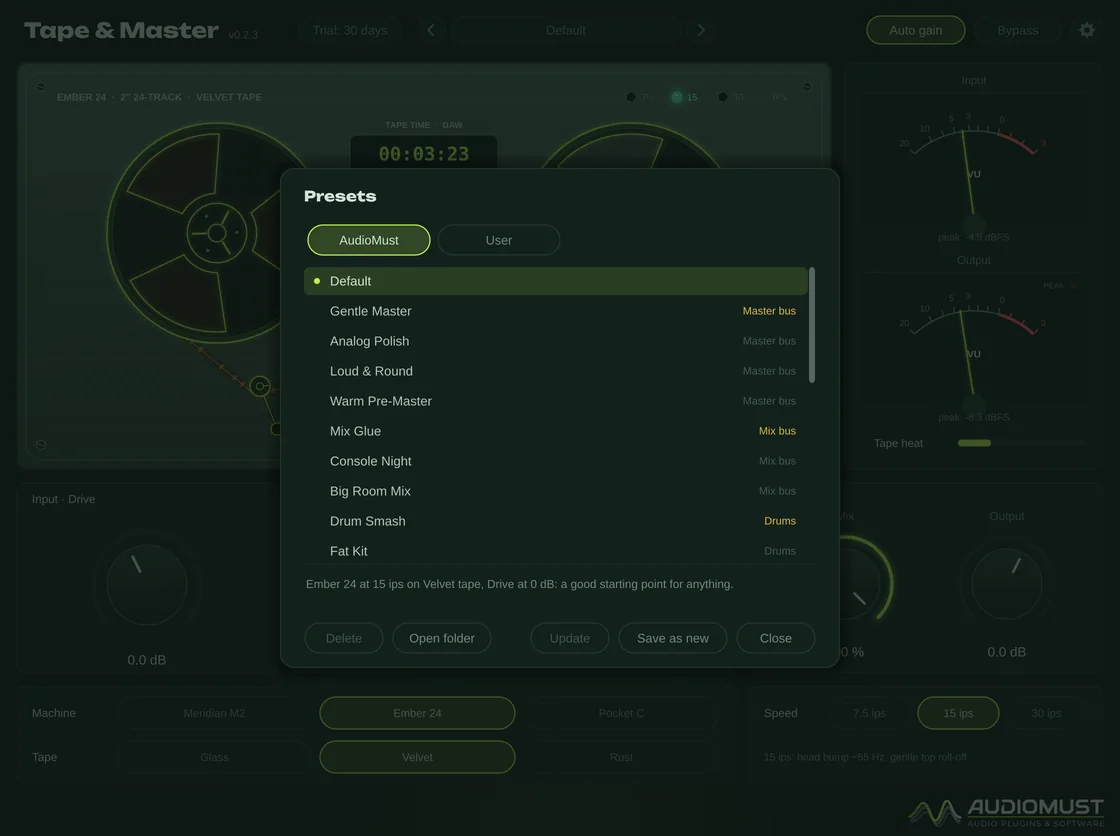
Task: Click the Delete preset button
Action: (x=344, y=638)
